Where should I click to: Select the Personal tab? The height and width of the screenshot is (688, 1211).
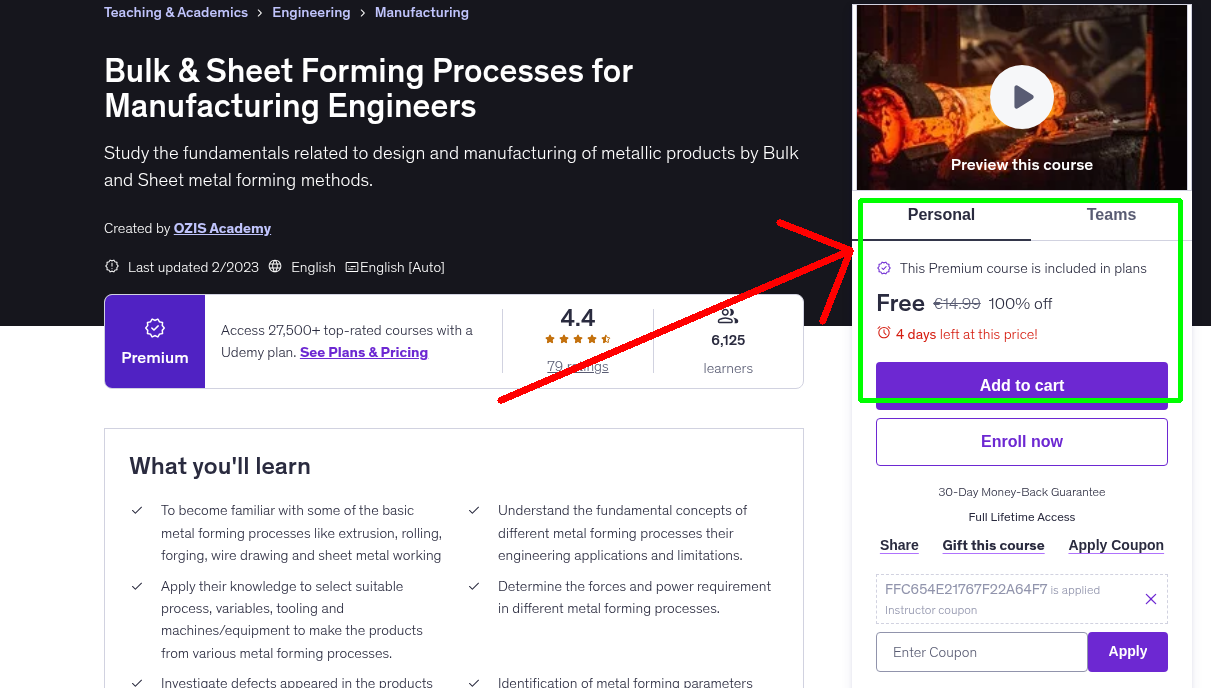(941, 214)
